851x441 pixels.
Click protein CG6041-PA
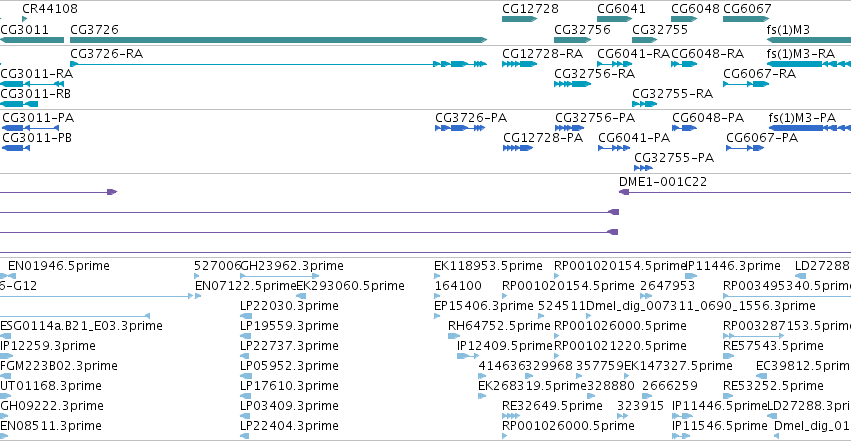point(634,138)
